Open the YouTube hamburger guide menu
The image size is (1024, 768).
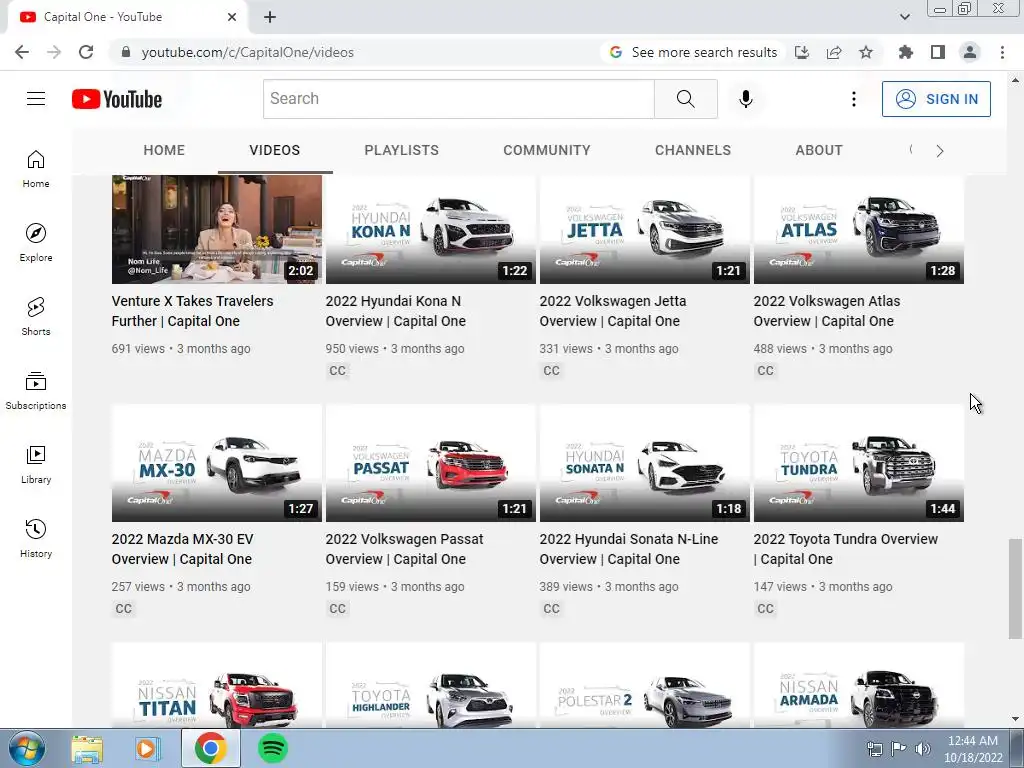[x=36, y=99]
